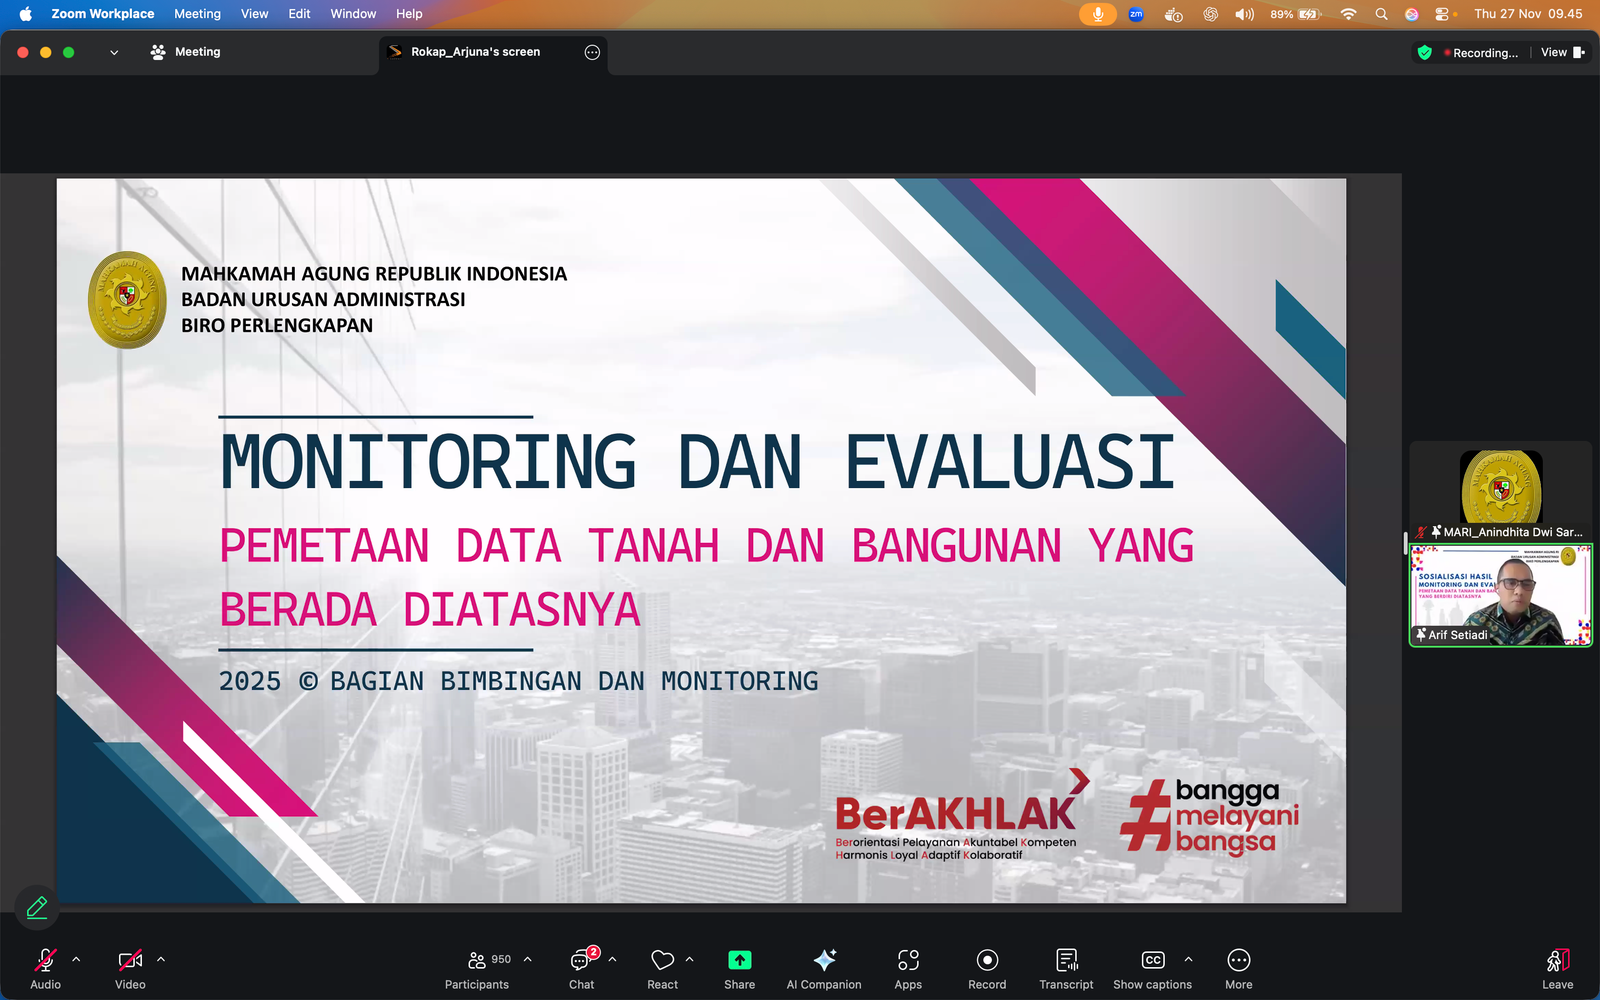Image resolution: width=1600 pixels, height=1000 pixels.
Task: Enable Show captions
Action: click(x=1153, y=959)
